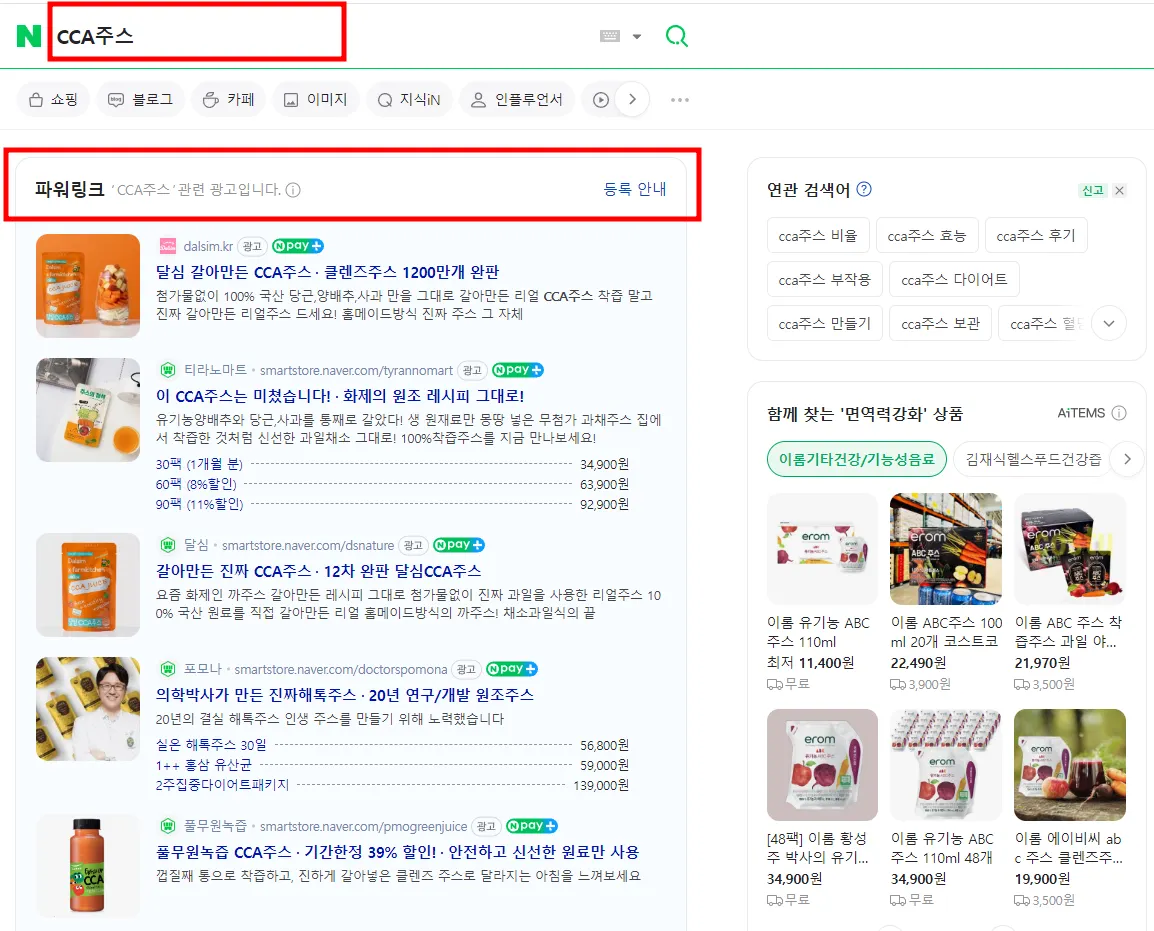Open the 쇼핑 tab
This screenshot has height=931, width=1154.
53,99
